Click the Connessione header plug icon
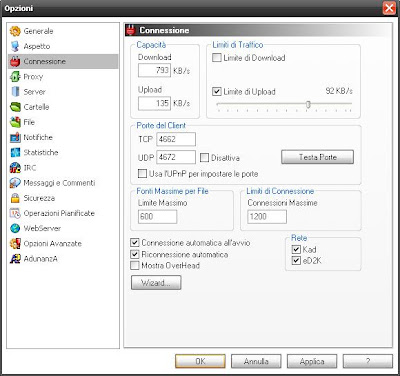Screen dimensions: 400x376 [x=130, y=30]
